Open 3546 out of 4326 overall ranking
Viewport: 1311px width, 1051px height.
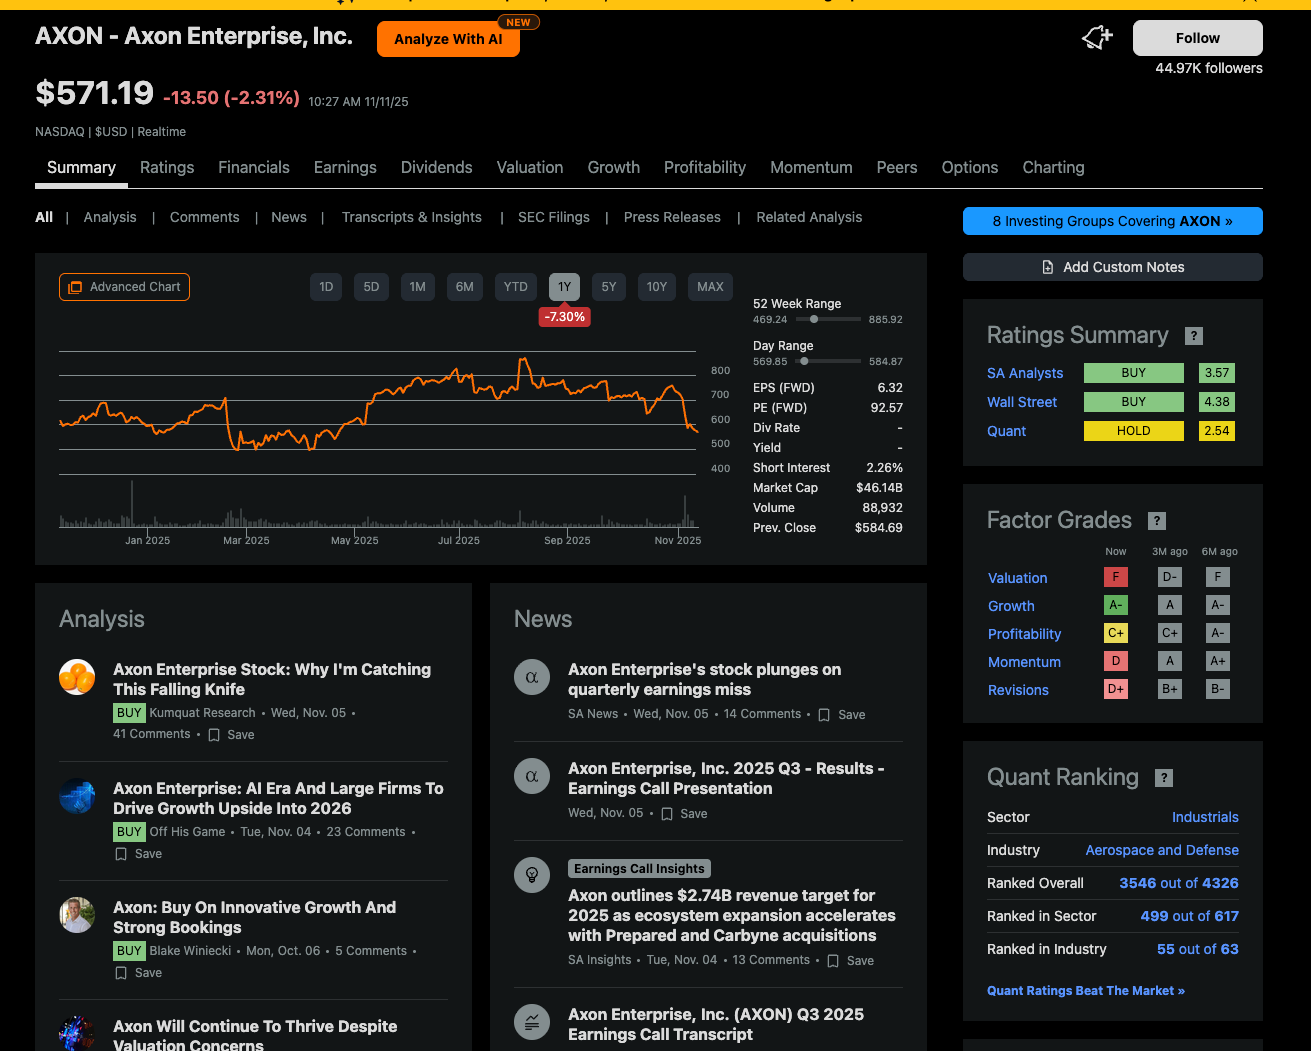tap(1179, 883)
